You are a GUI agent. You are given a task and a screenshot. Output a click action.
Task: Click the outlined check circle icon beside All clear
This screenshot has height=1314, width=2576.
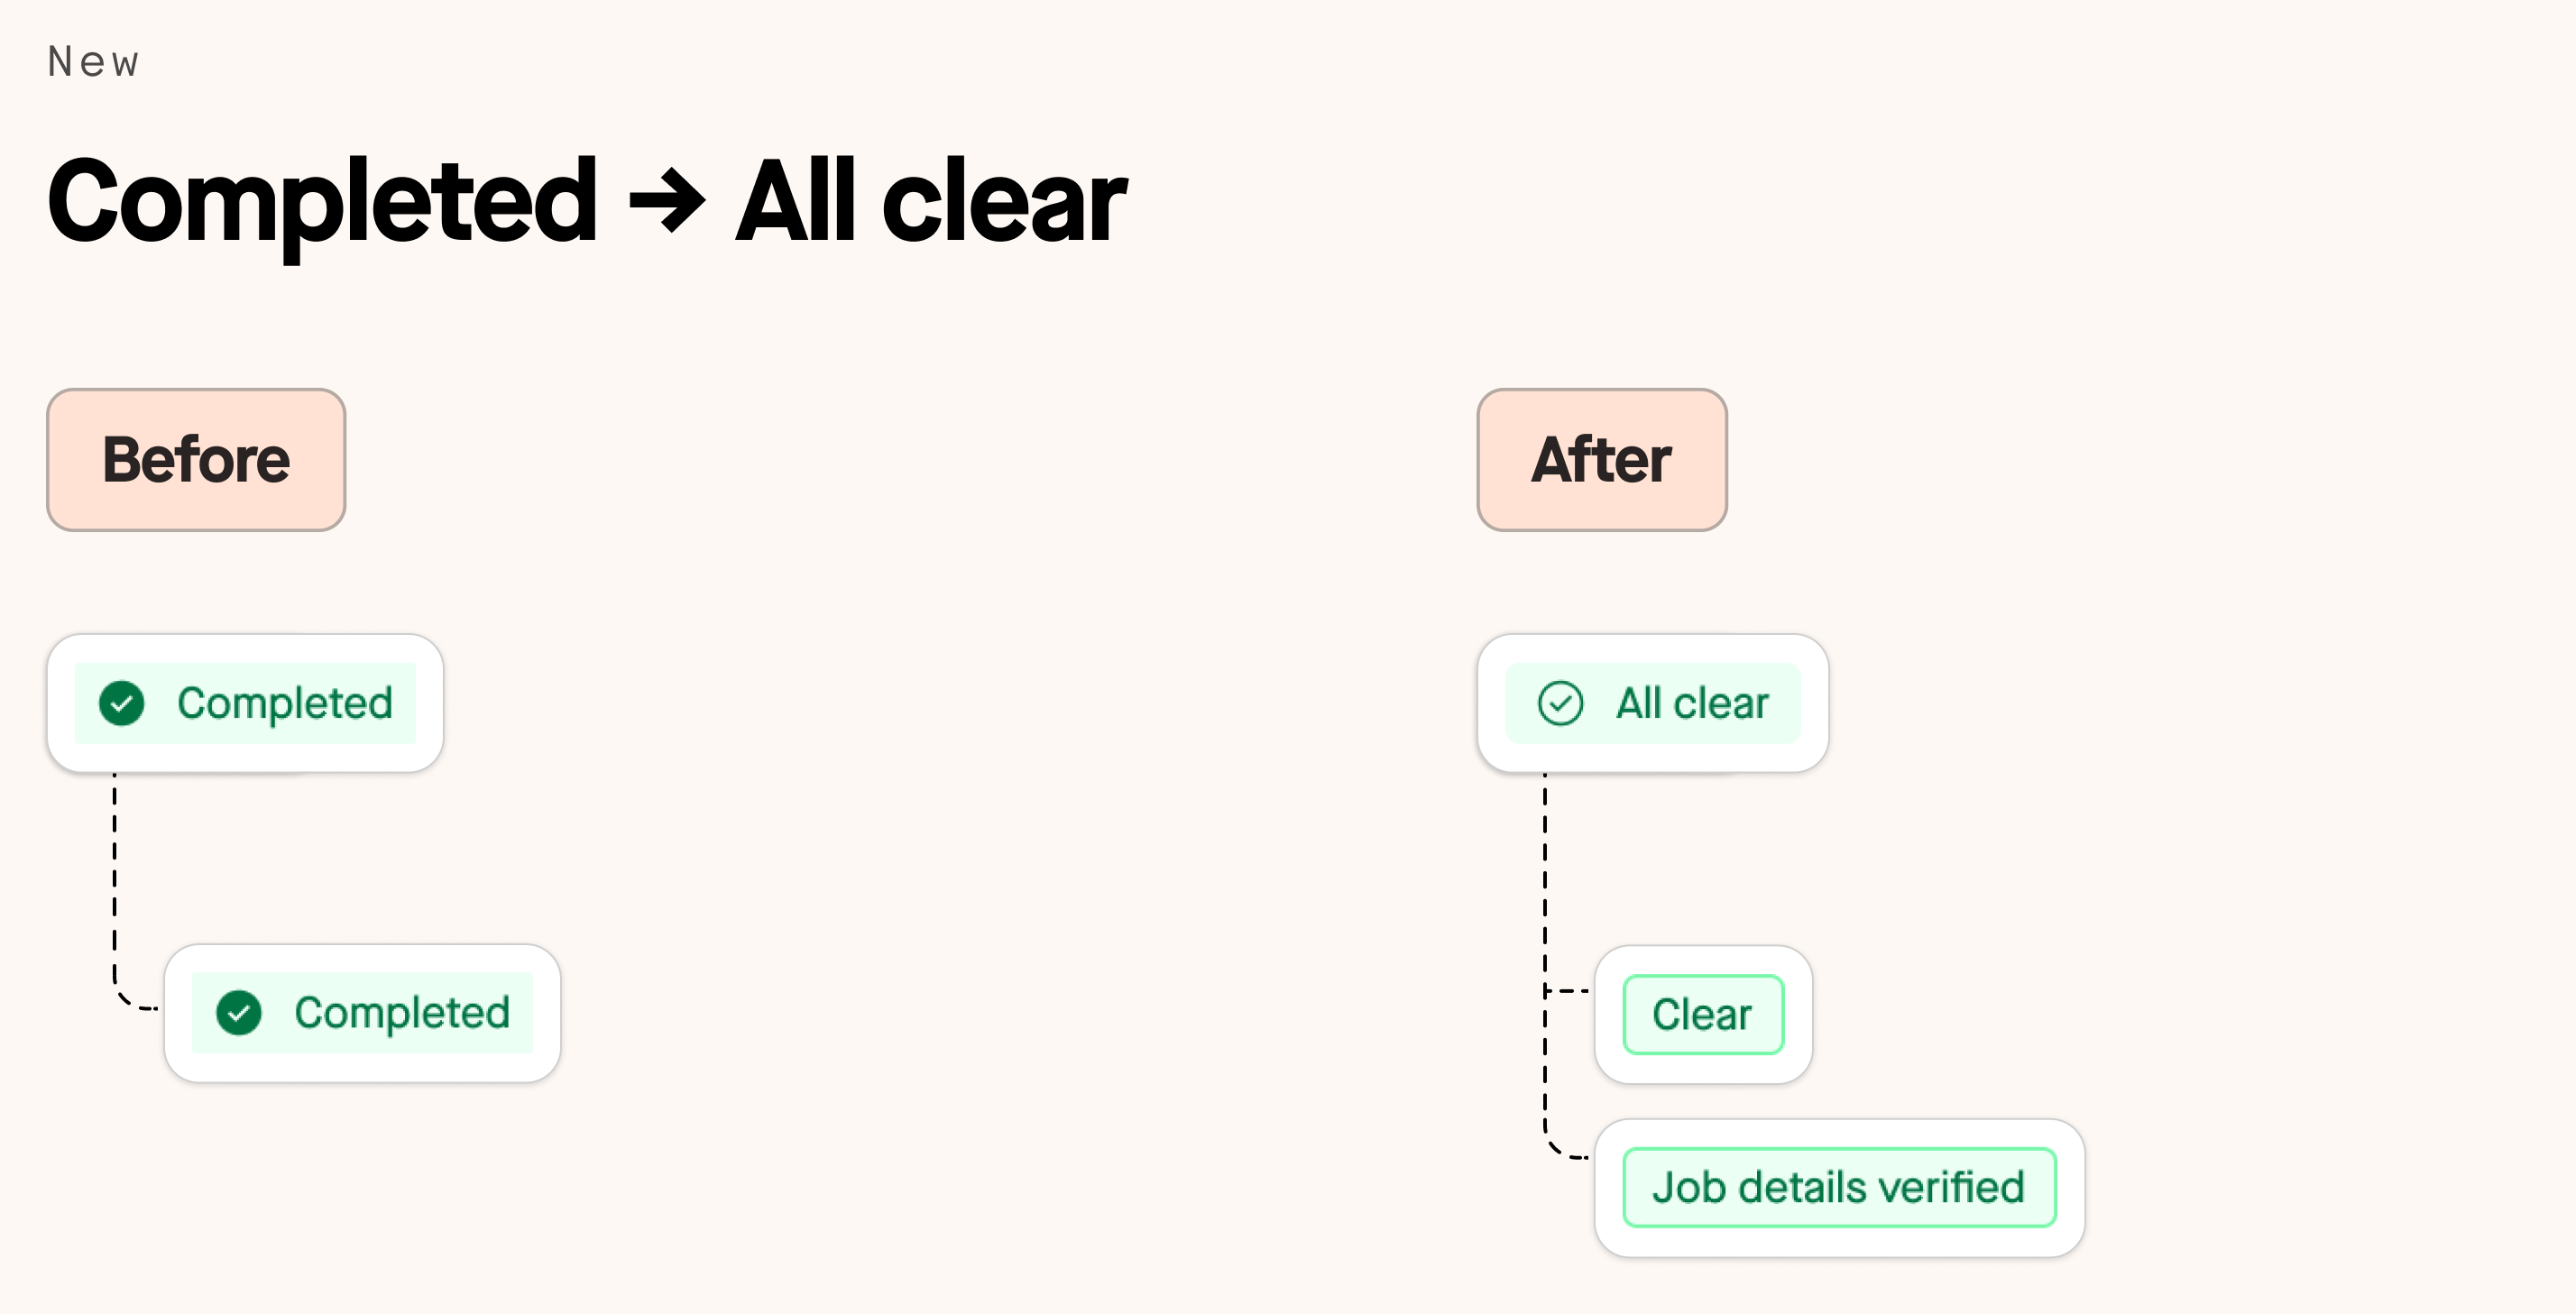pos(1560,703)
